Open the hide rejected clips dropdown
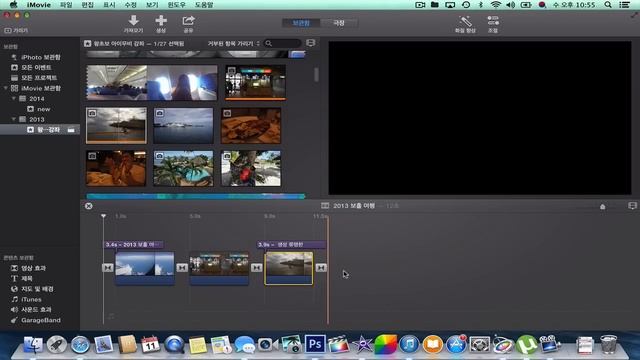The image size is (640, 360). tap(233, 43)
